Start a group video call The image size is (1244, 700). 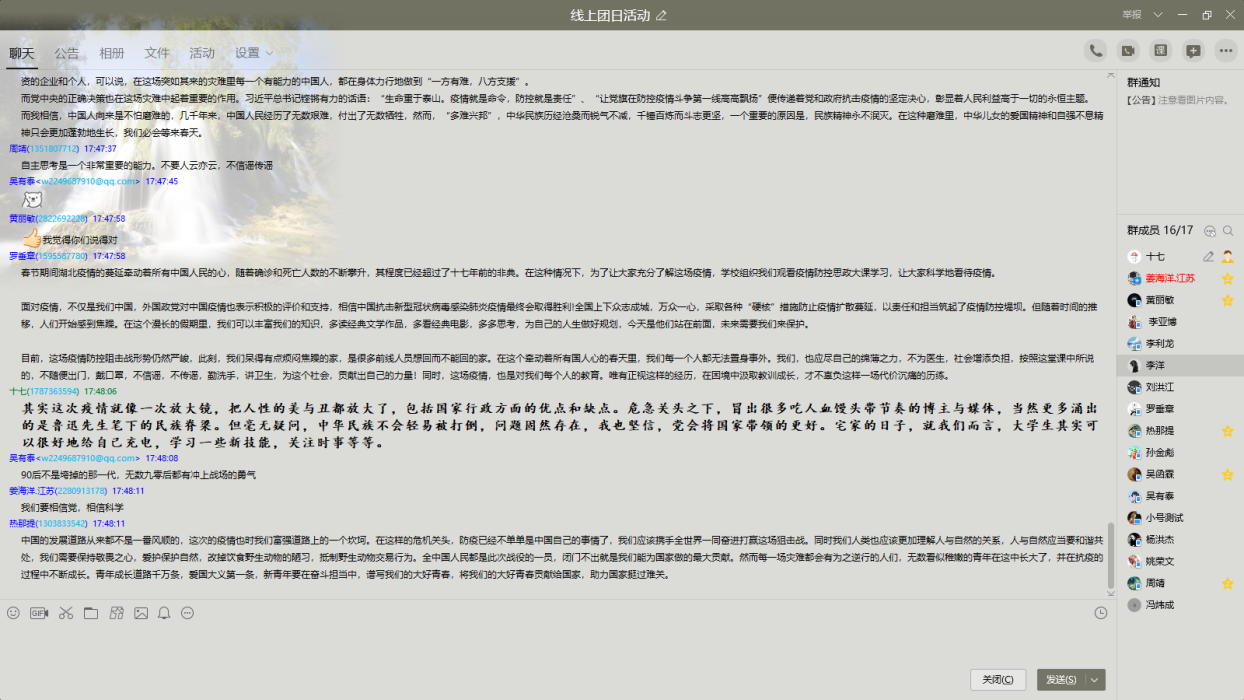tap(1128, 51)
